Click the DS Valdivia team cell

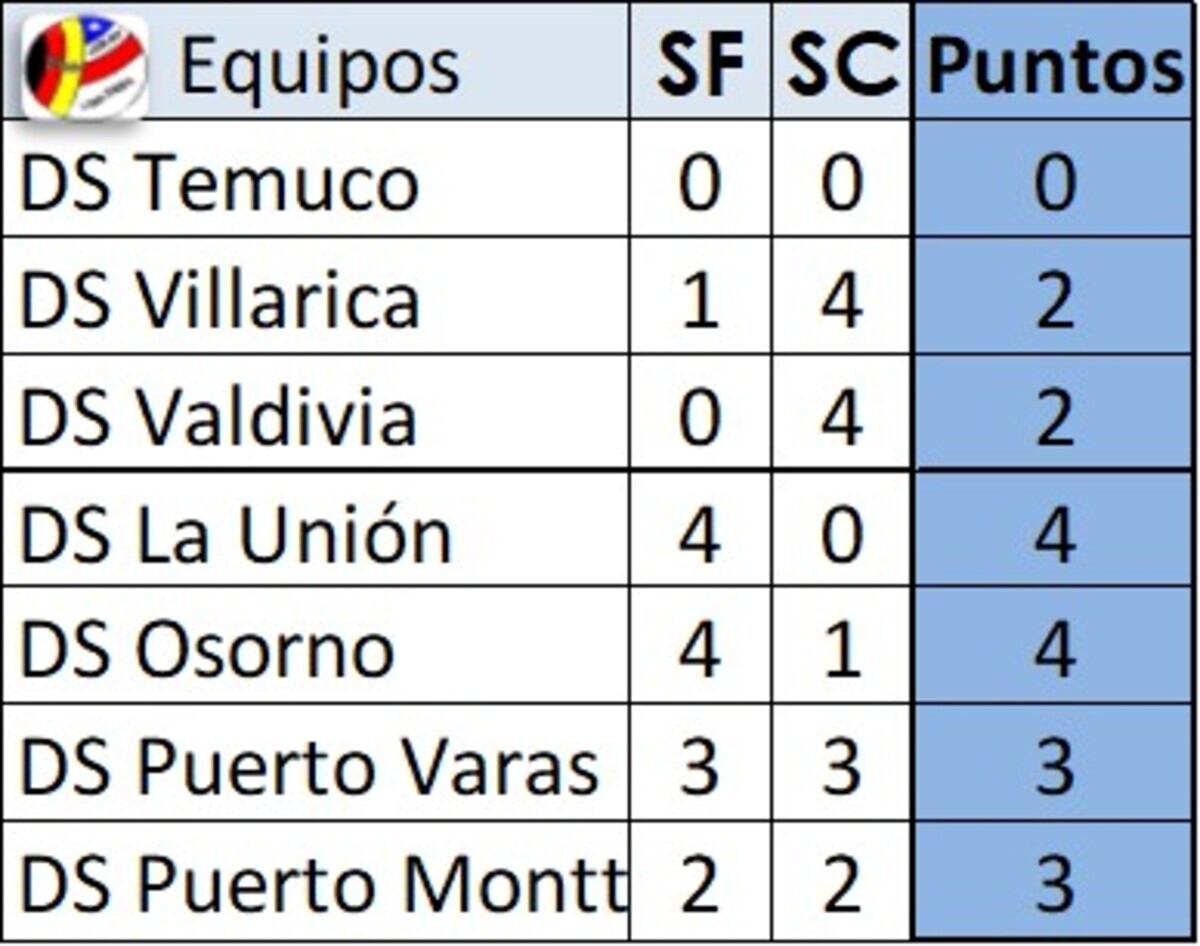pyautogui.click(x=316, y=412)
